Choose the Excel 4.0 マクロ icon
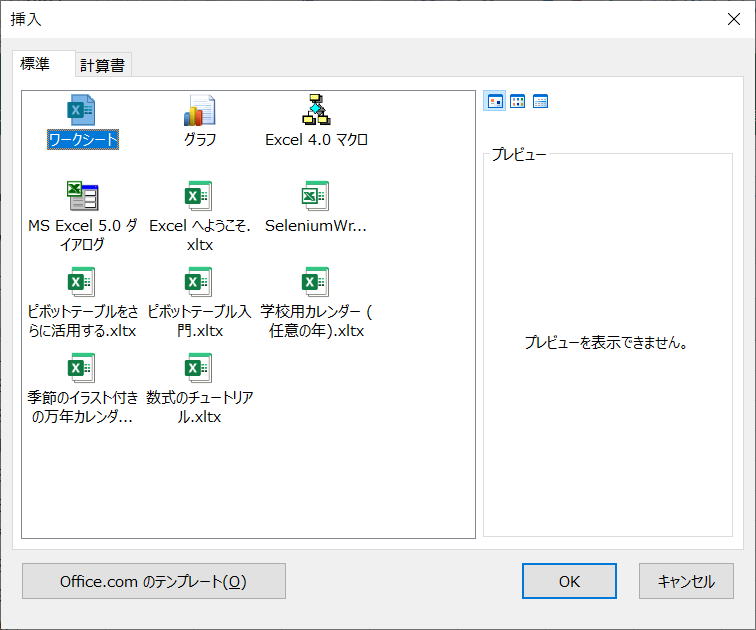 point(316,110)
